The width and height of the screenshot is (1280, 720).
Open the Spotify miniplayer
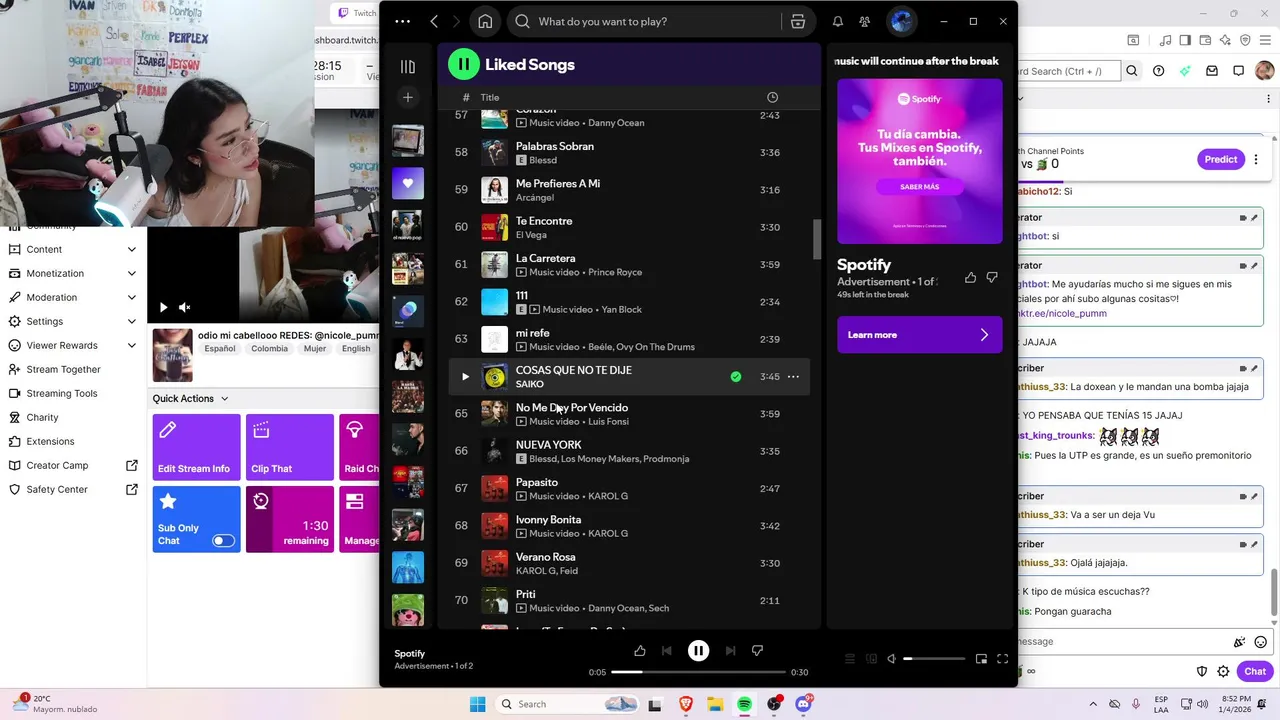coord(981,659)
